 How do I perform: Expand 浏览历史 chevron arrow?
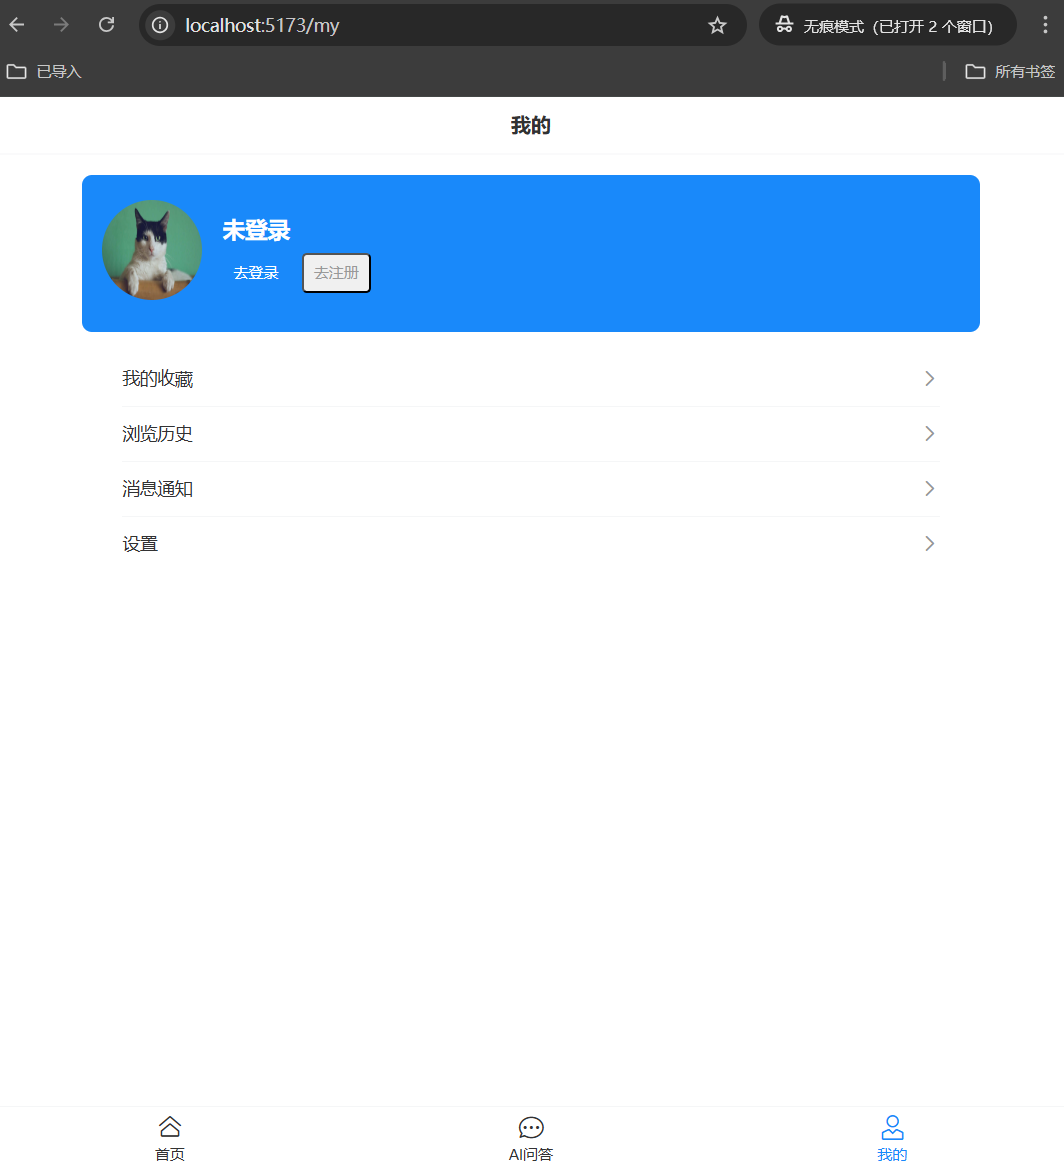[x=929, y=434]
